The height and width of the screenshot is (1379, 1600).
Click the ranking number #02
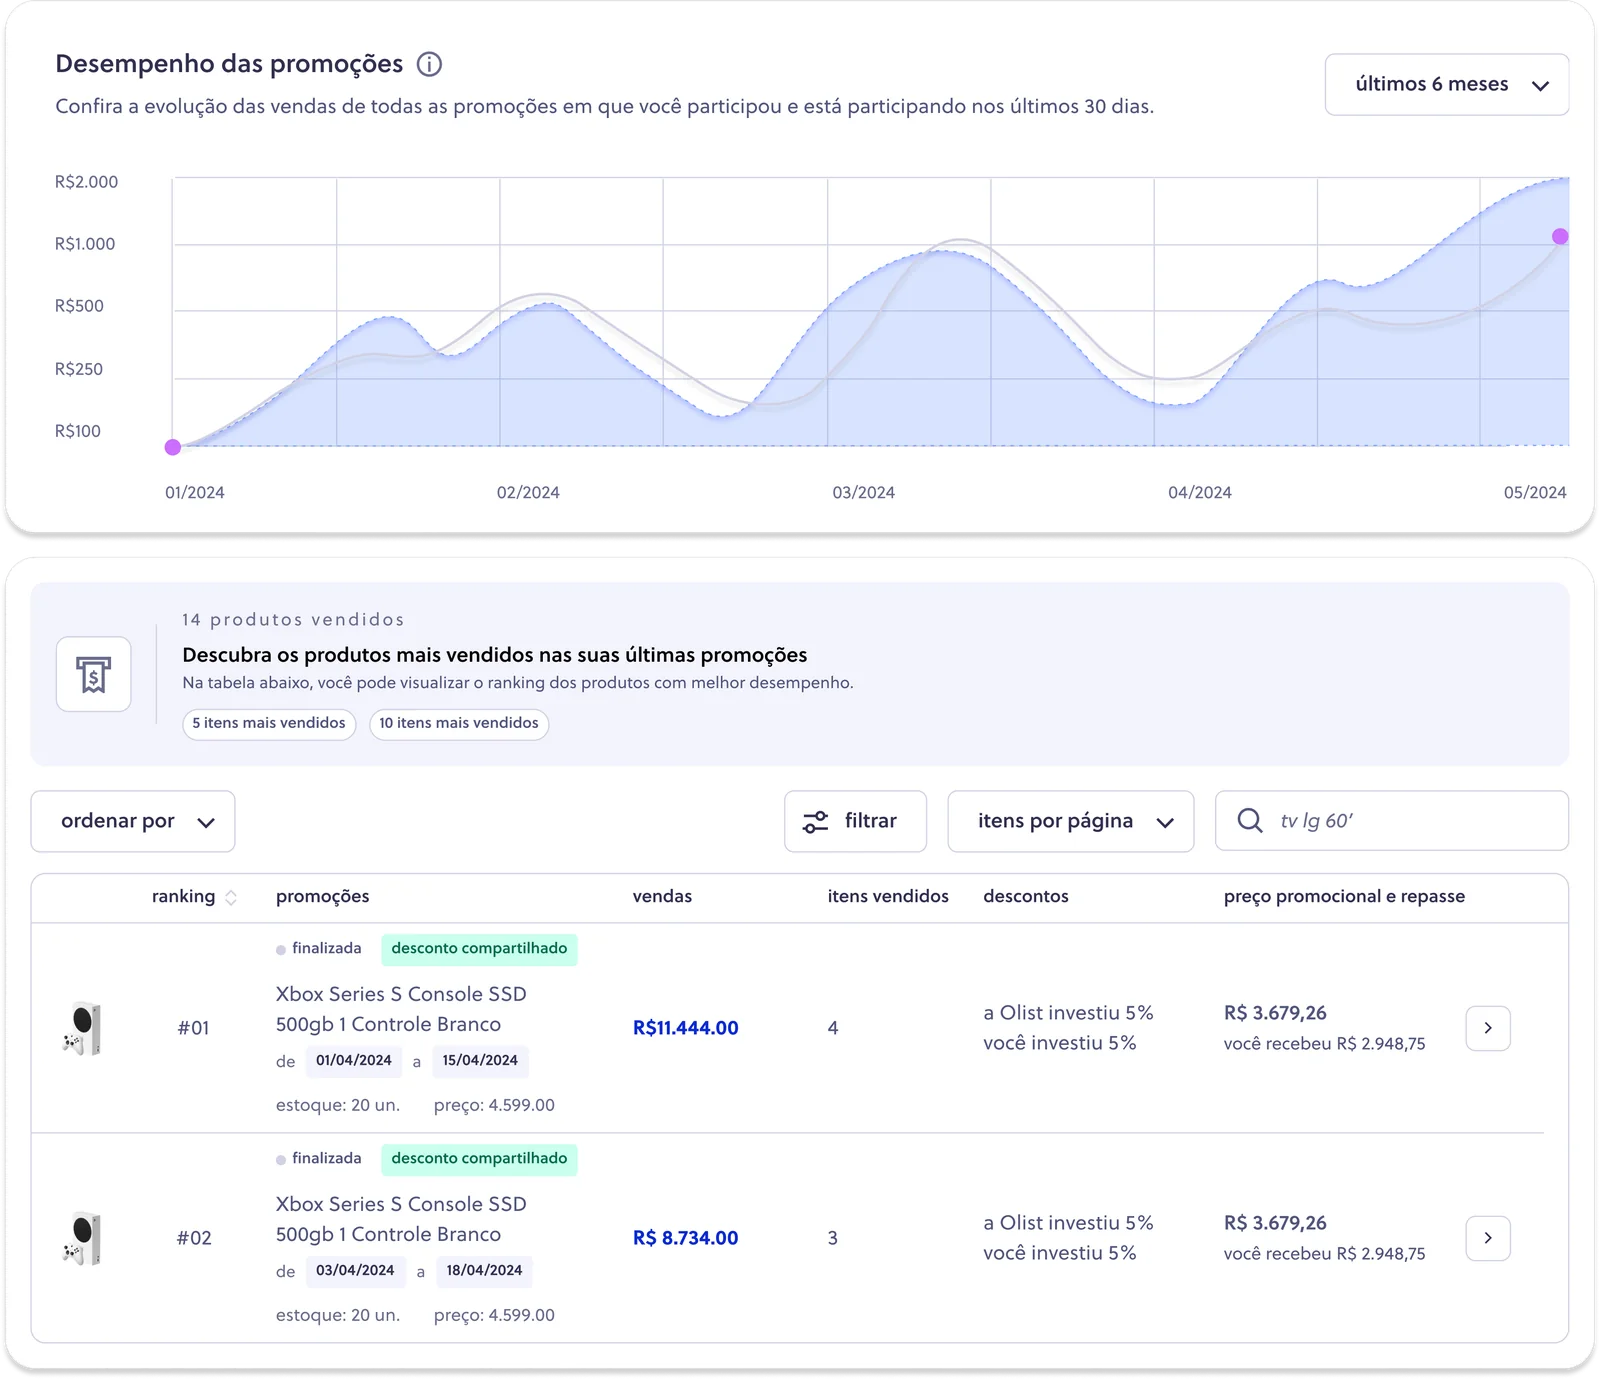pyautogui.click(x=194, y=1238)
